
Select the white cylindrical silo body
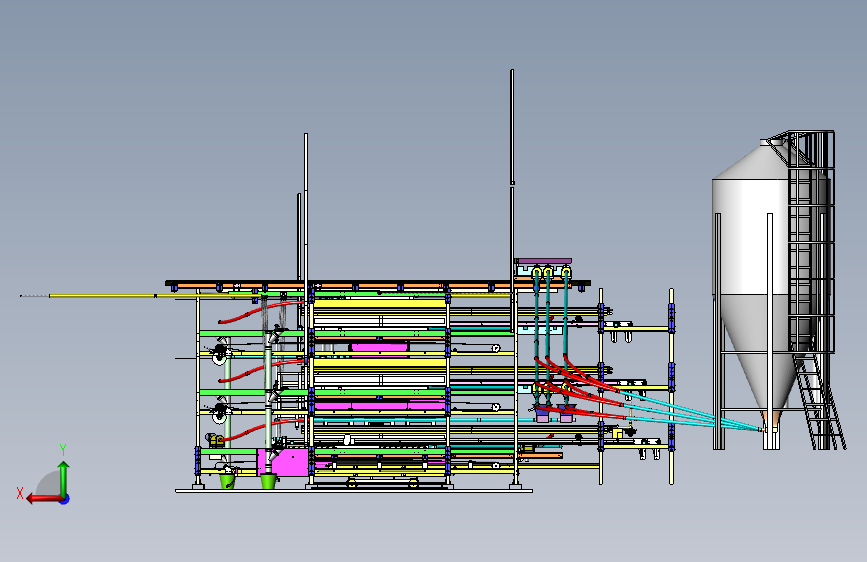coord(750,237)
